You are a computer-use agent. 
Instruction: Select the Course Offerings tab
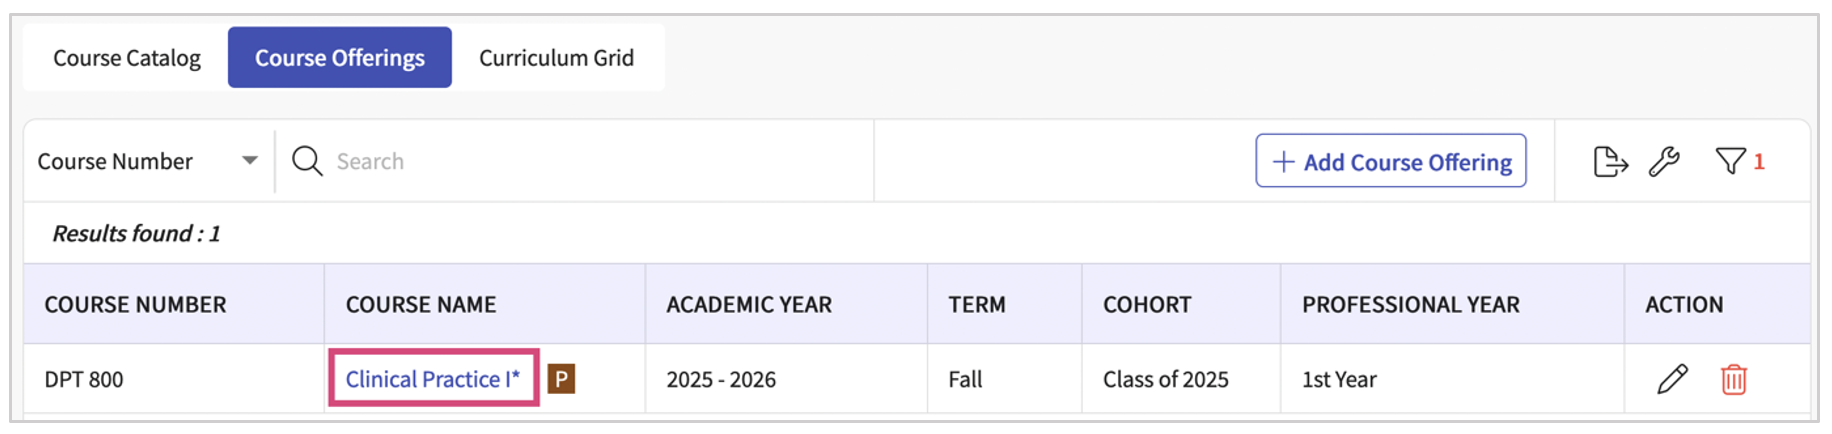[x=340, y=58]
